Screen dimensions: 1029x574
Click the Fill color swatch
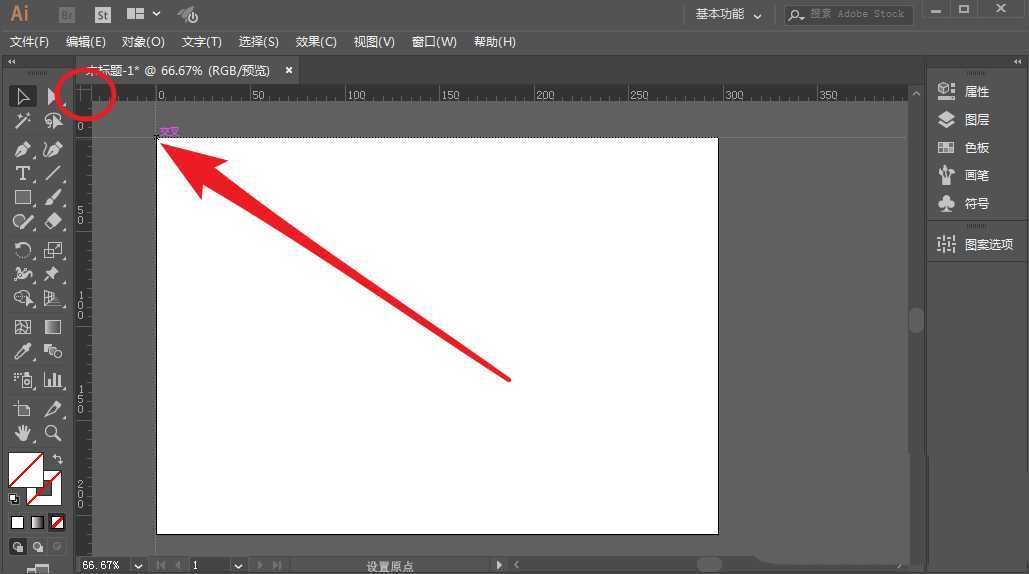coord(25,470)
